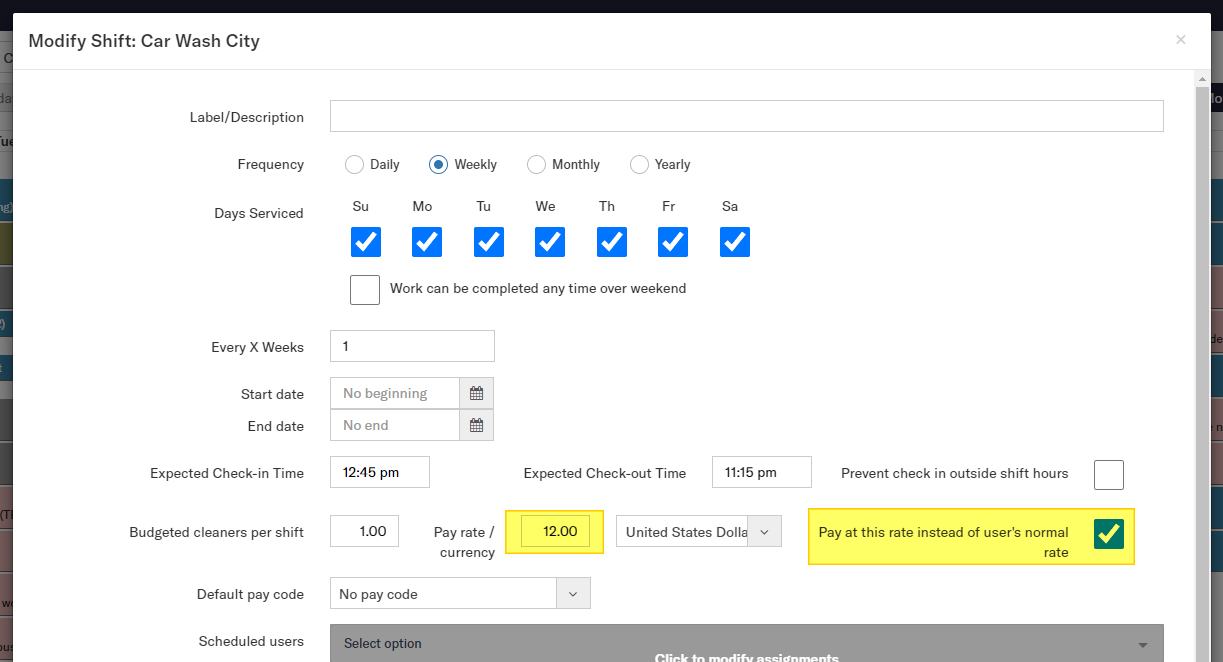This screenshot has width=1223, height=662.
Task: Click the Expected Check-in Time field
Action: pyautogui.click(x=380, y=472)
